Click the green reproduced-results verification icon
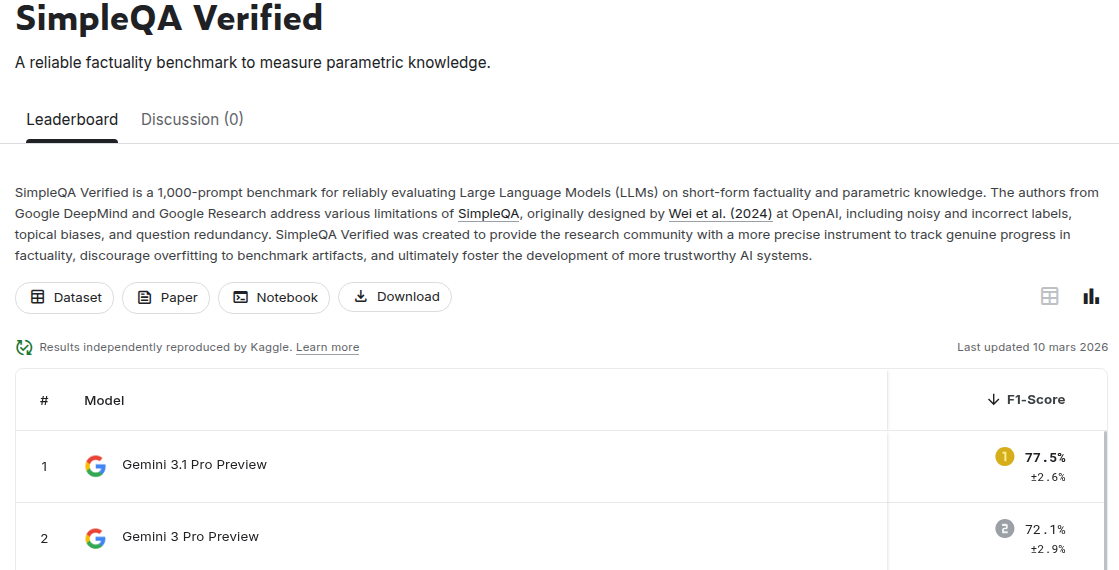1119x570 pixels. [x=24, y=347]
